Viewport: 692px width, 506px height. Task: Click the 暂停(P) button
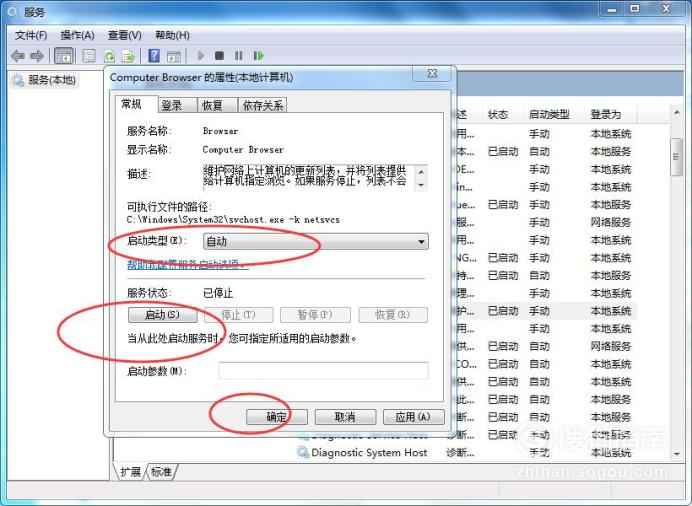point(315,315)
